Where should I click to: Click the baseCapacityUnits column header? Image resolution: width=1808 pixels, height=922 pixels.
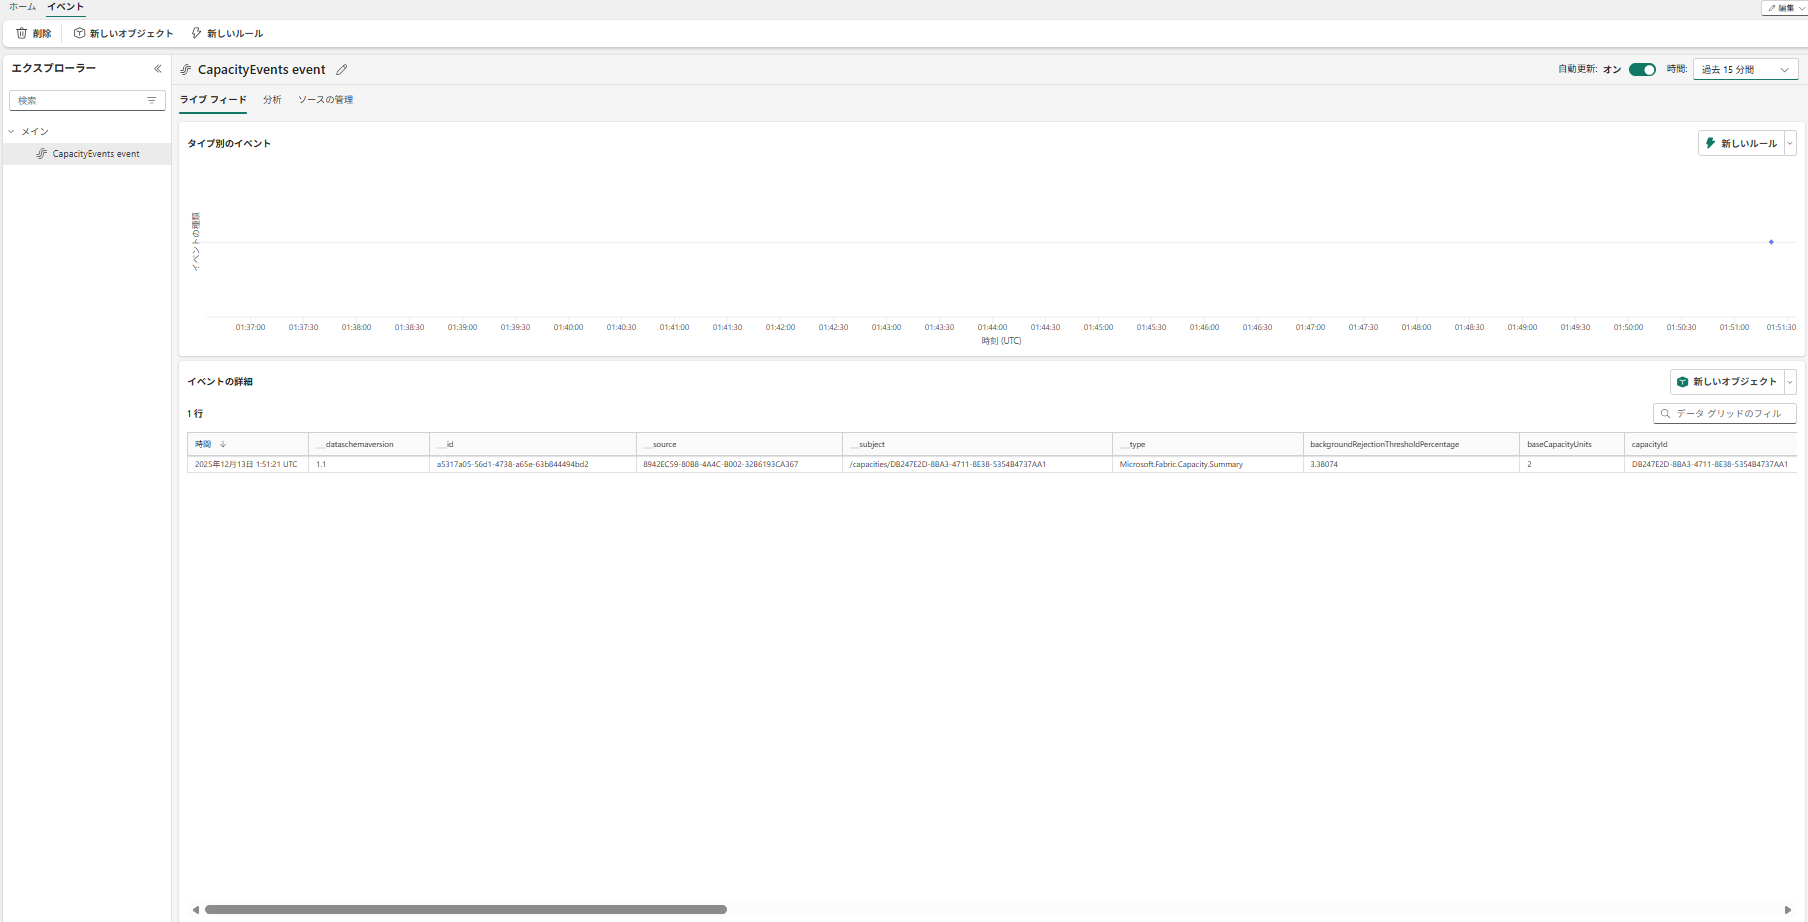1572,444
